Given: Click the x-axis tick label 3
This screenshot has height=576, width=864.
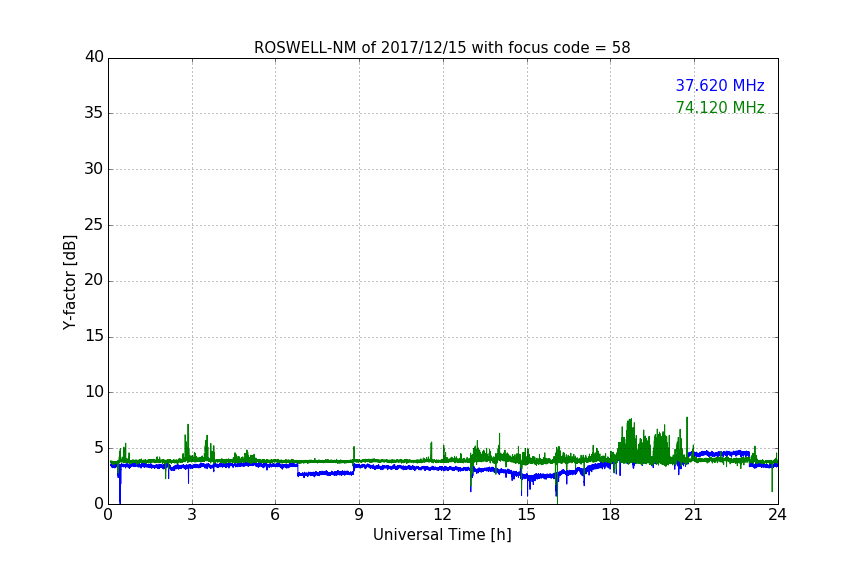Looking at the screenshot, I should click(x=192, y=515).
